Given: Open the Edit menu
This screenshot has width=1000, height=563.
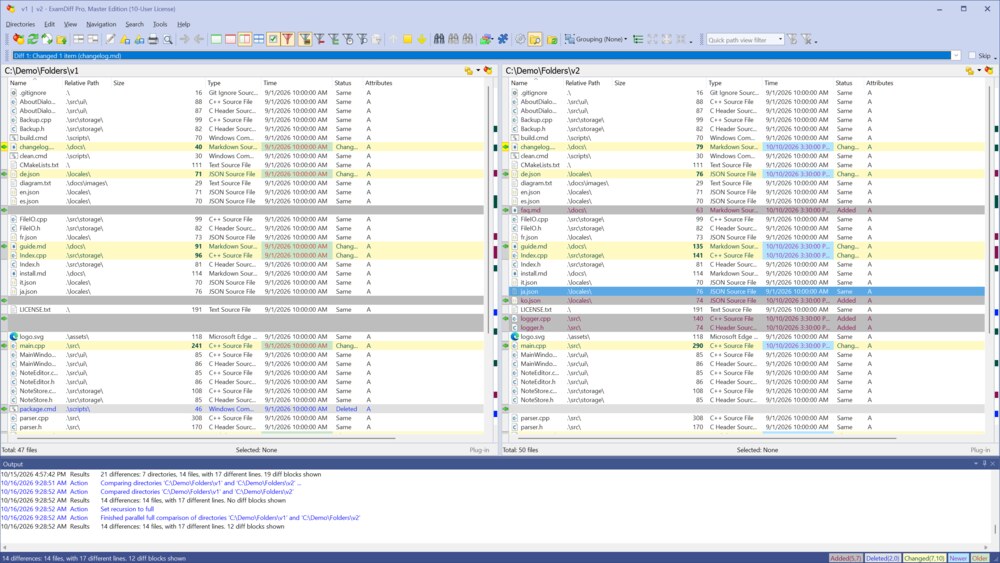Looking at the screenshot, I should pyautogui.click(x=49, y=24).
